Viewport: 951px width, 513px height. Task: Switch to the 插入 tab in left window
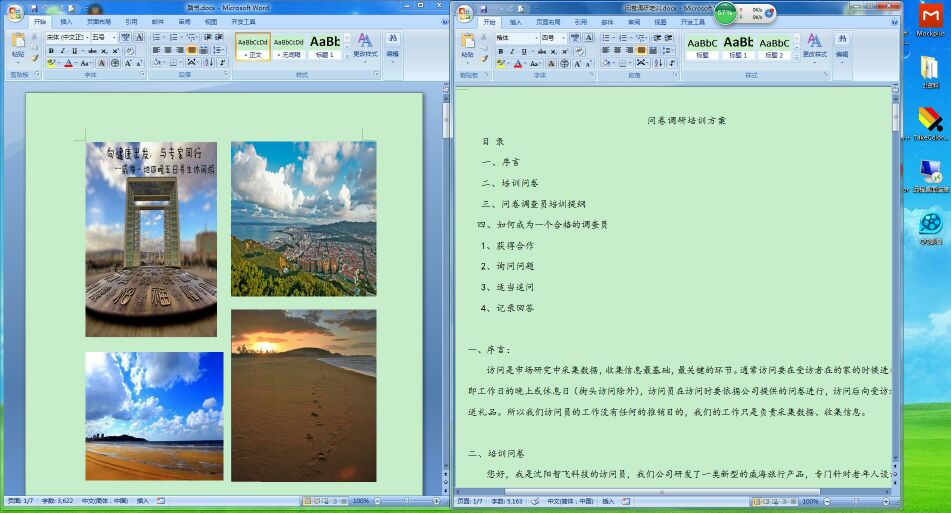click(x=66, y=21)
